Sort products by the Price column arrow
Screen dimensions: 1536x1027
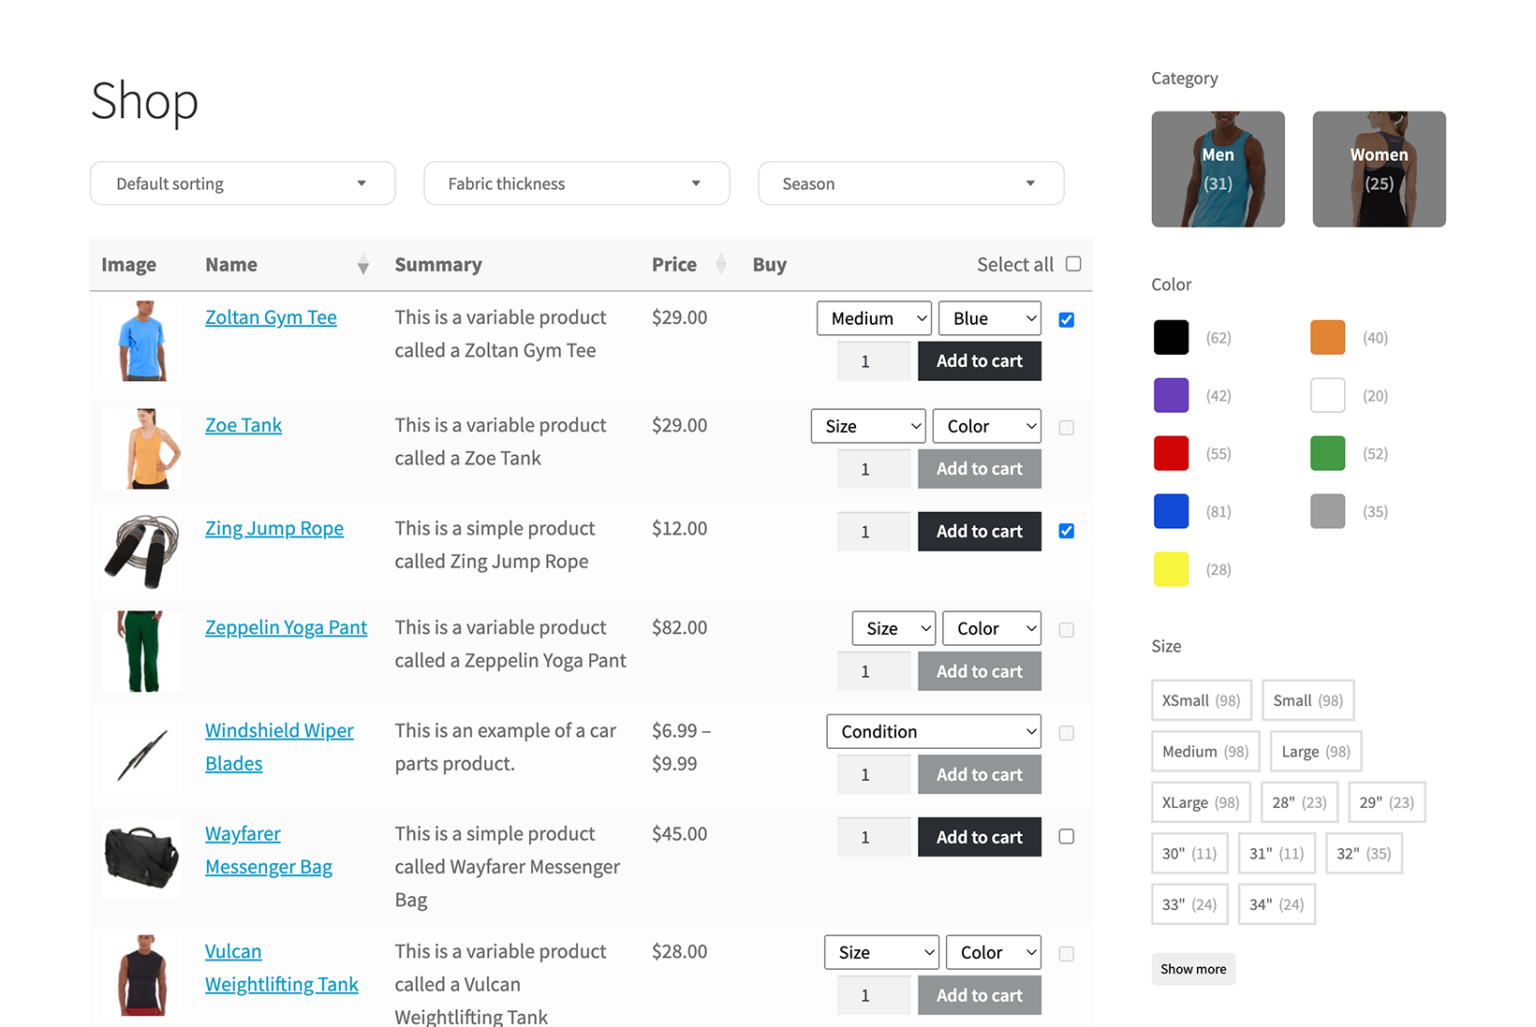(720, 264)
